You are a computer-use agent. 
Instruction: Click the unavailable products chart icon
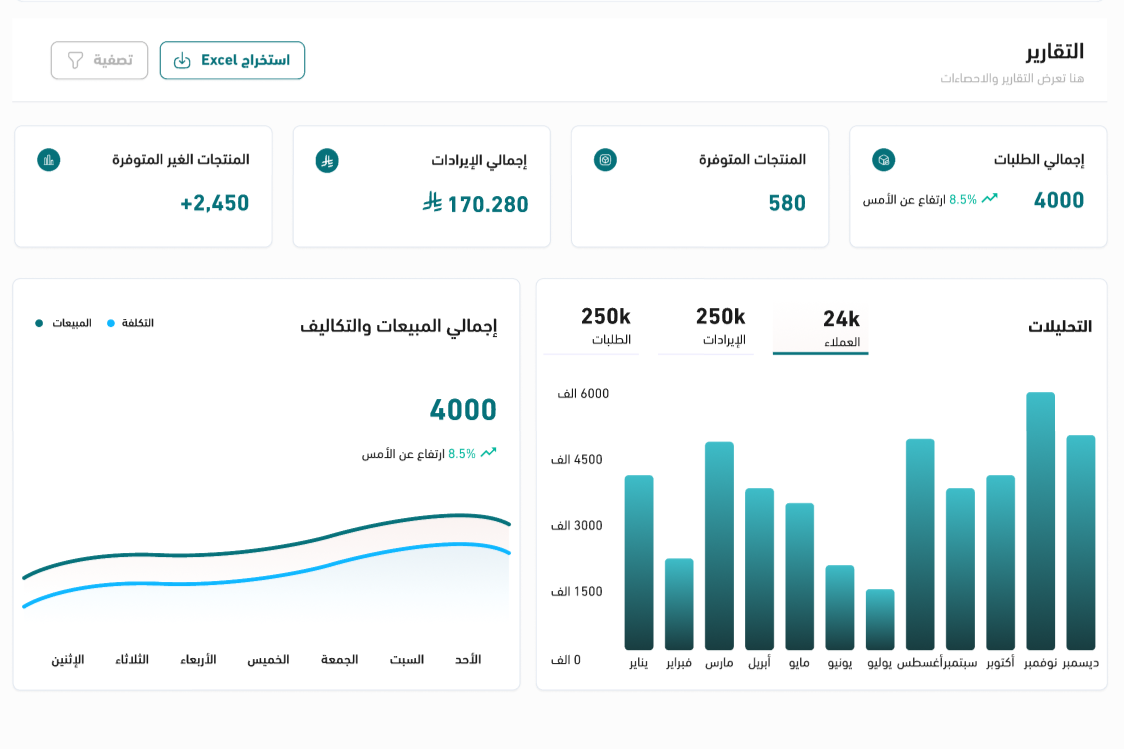pyautogui.click(x=49, y=160)
